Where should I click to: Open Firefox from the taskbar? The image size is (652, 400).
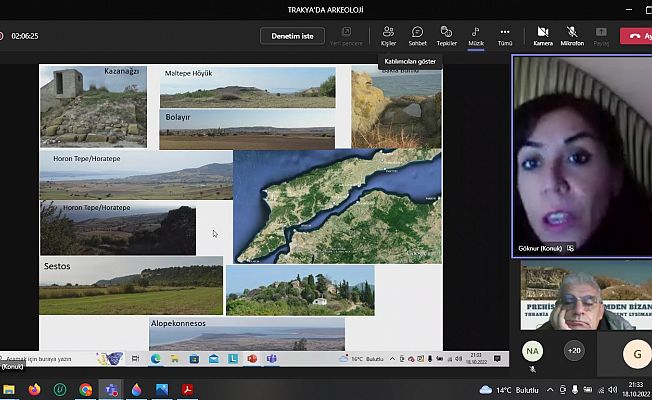(x=34, y=389)
